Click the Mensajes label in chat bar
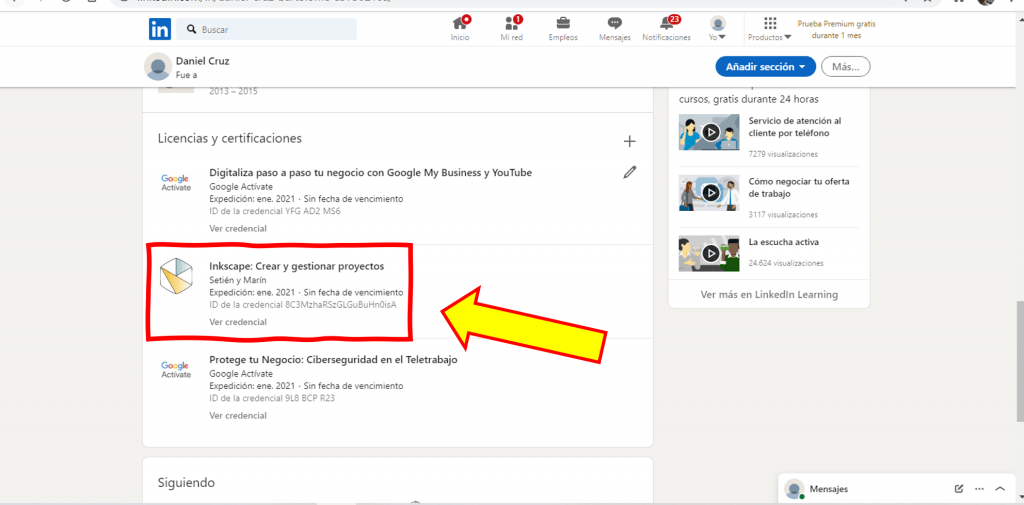 [829, 489]
